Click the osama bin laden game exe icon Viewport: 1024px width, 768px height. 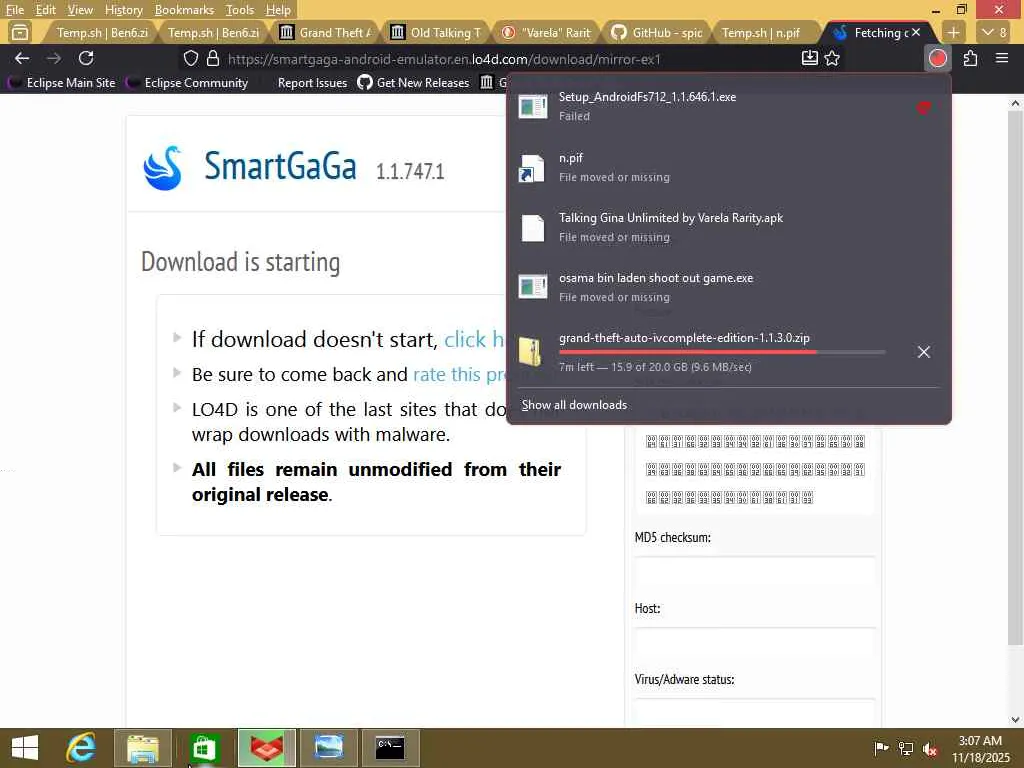tap(532, 287)
